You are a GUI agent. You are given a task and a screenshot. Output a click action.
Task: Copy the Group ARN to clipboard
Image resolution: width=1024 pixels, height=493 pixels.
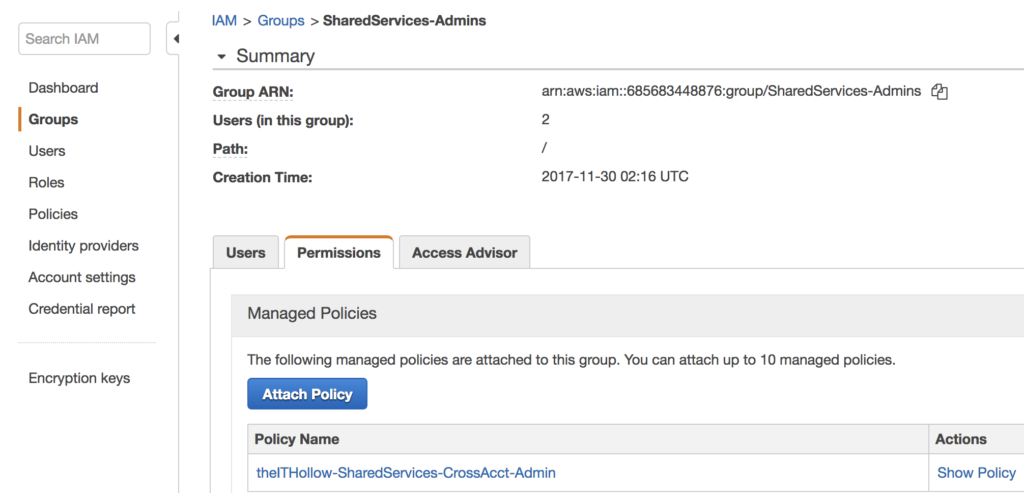click(939, 92)
